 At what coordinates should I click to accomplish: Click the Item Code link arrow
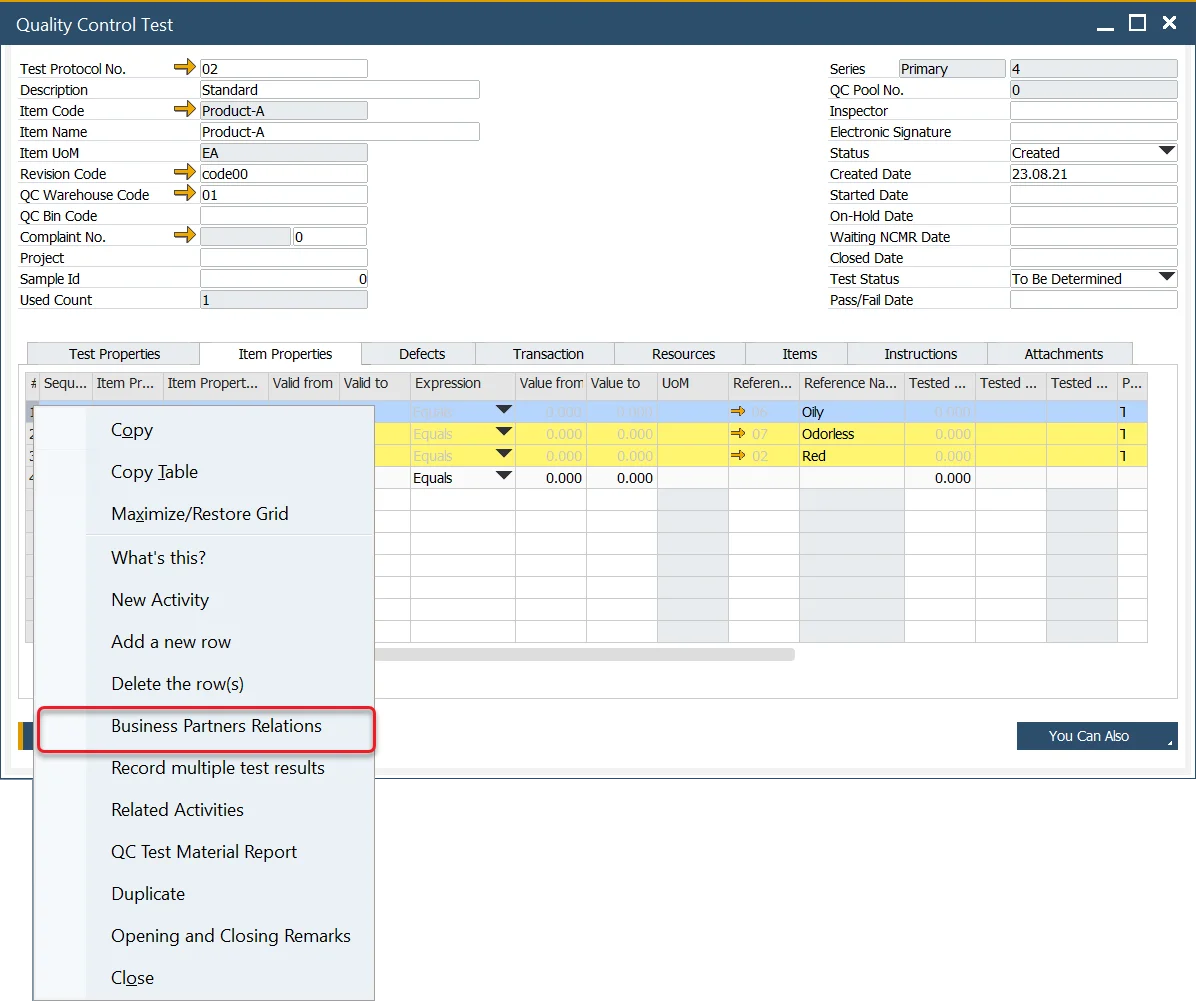click(x=185, y=110)
